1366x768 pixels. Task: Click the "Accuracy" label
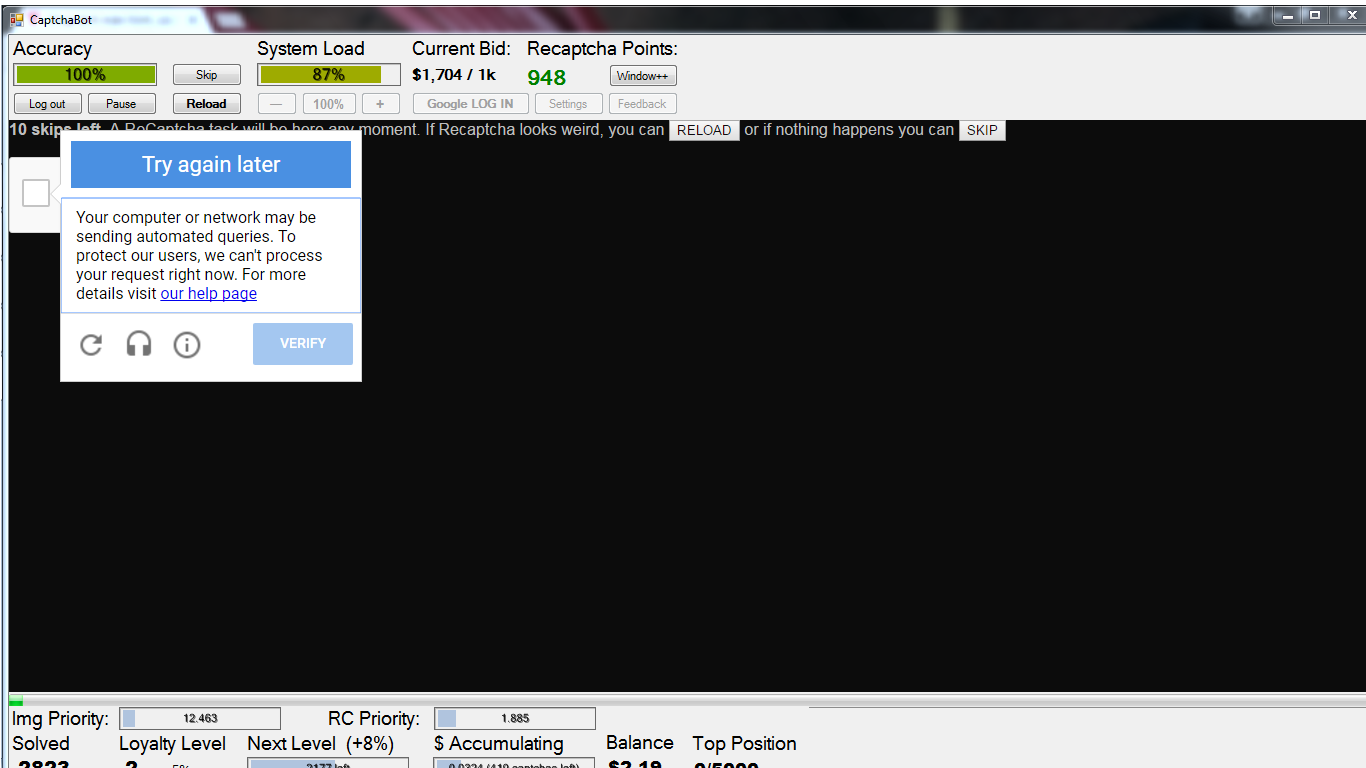coord(52,49)
